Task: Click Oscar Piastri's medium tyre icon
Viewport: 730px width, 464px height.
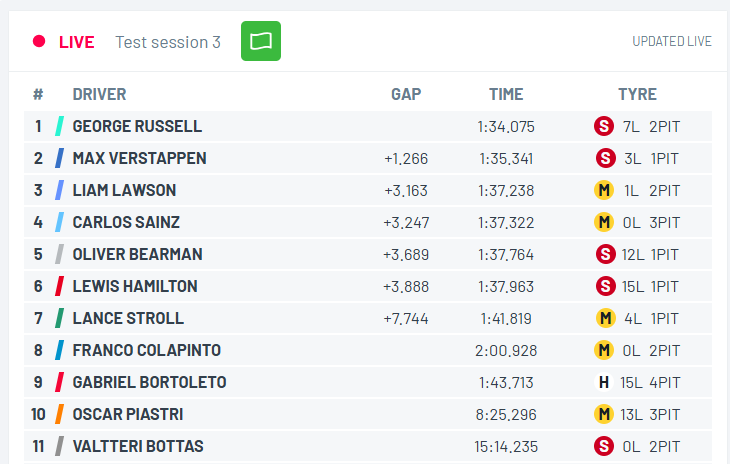Action: click(603, 414)
